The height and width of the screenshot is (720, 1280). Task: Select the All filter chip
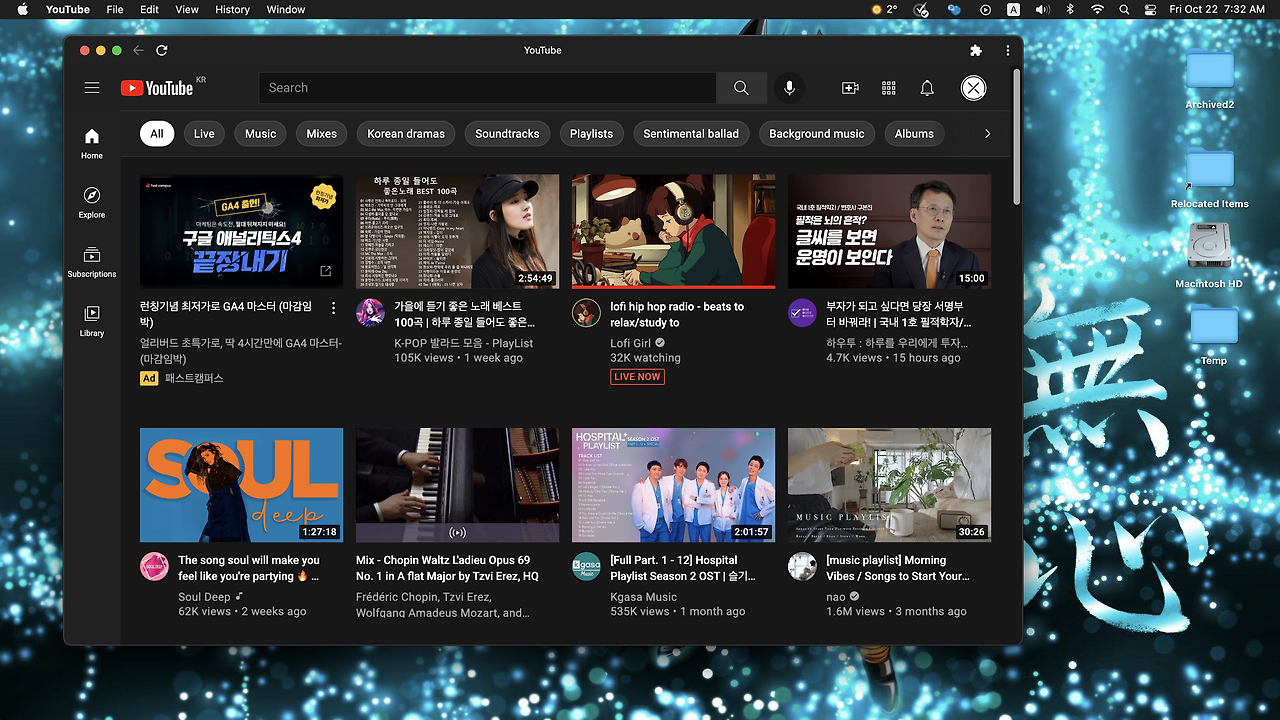point(157,134)
